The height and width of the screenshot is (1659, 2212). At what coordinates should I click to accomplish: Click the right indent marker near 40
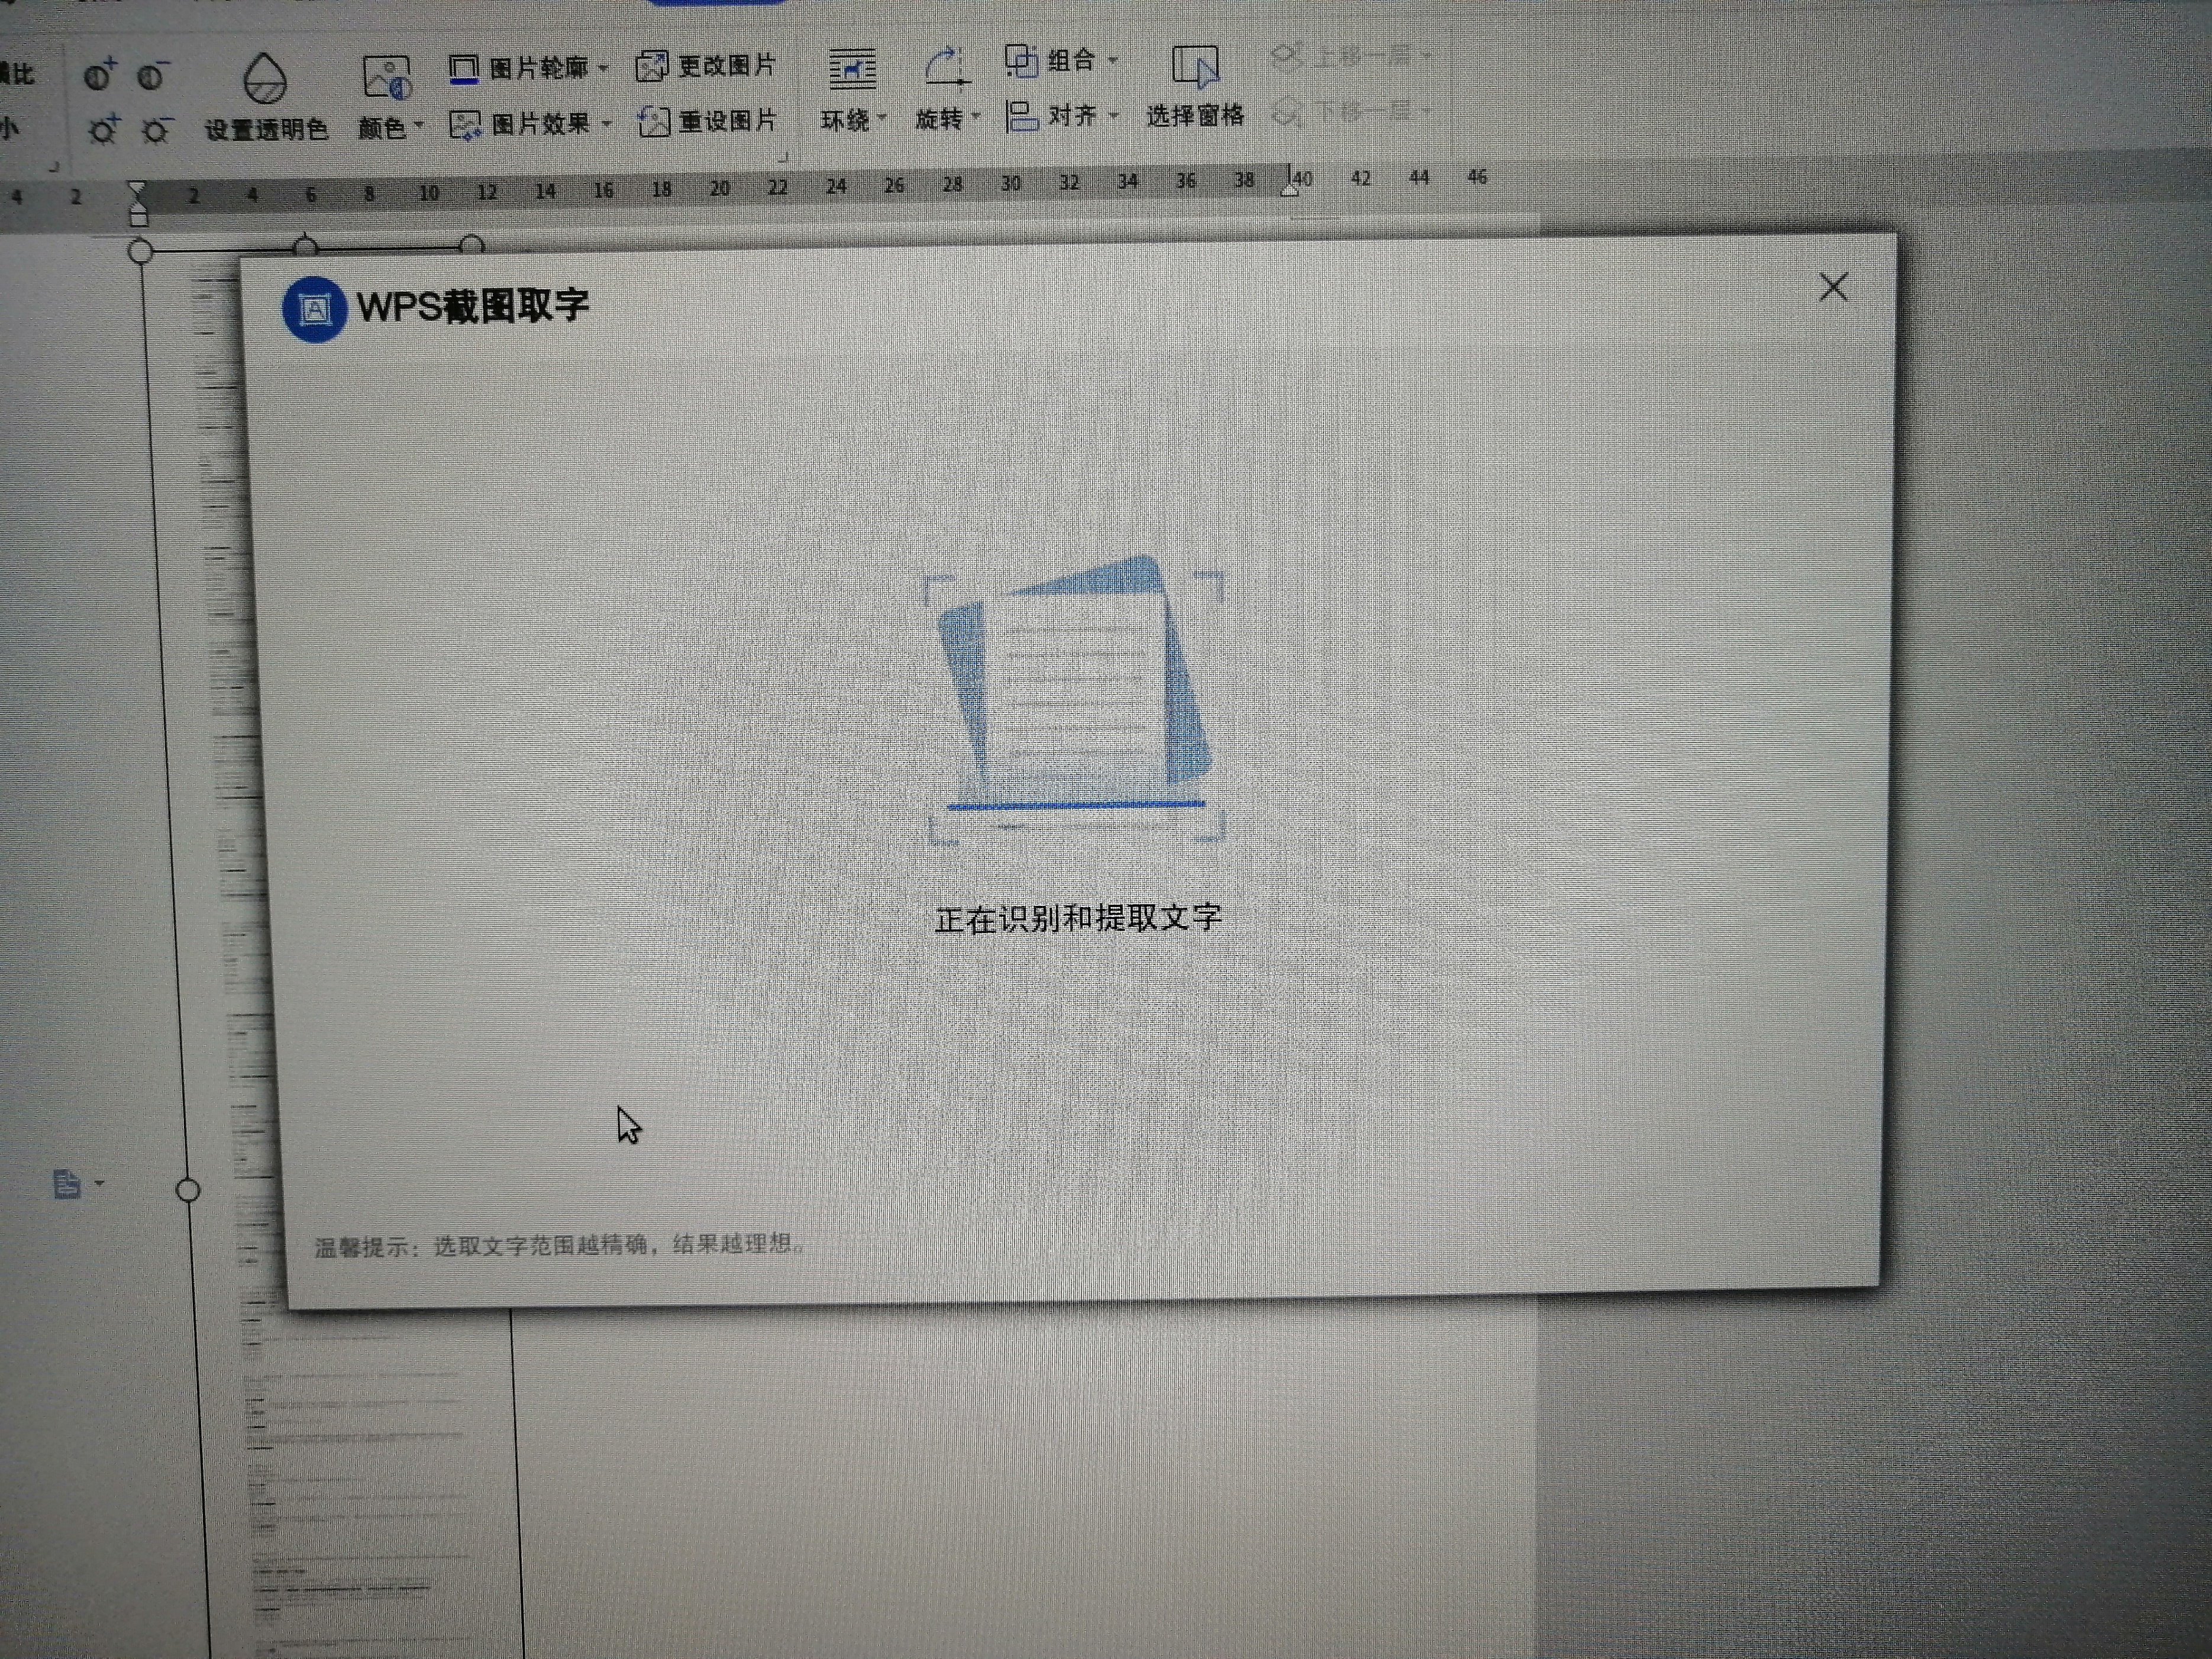coord(1291,187)
